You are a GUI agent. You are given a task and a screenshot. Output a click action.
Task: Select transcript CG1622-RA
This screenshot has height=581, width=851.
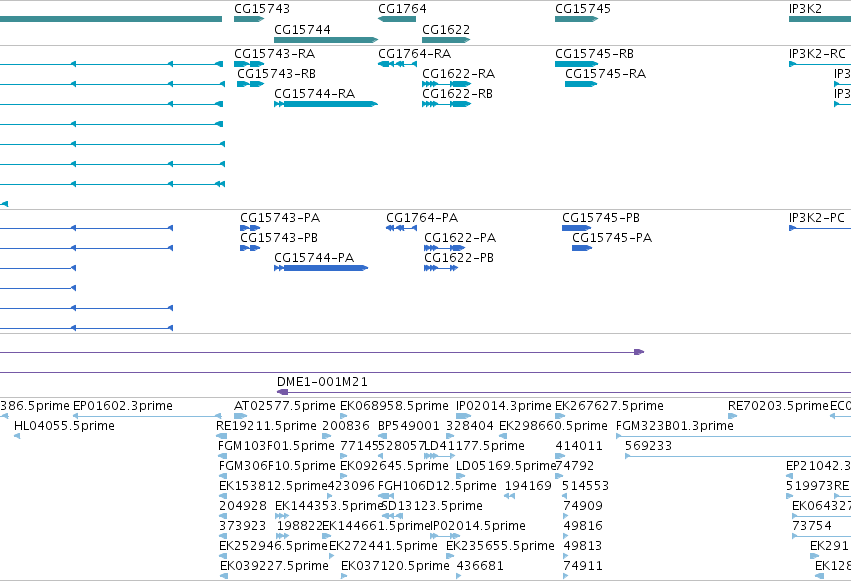tap(447, 84)
